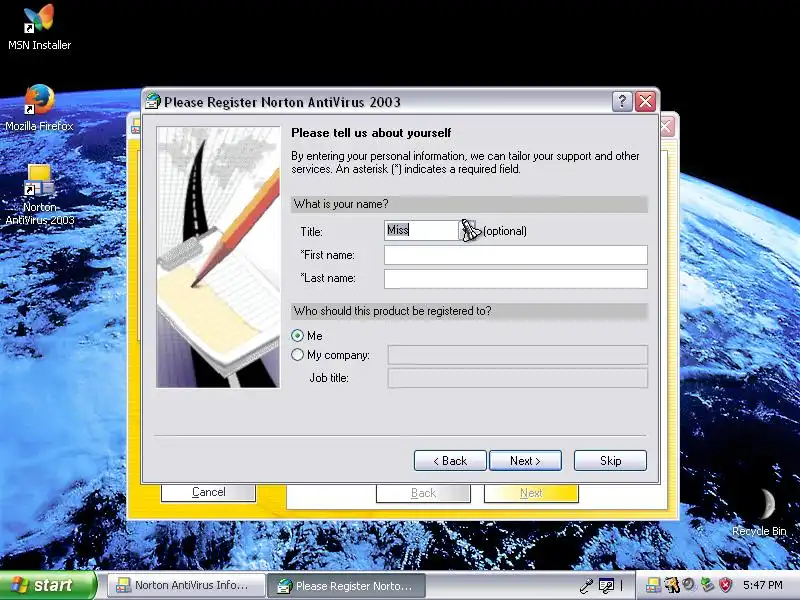This screenshot has width=800, height=600.
Task: Select the My company radio button
Action: [297, 355]
